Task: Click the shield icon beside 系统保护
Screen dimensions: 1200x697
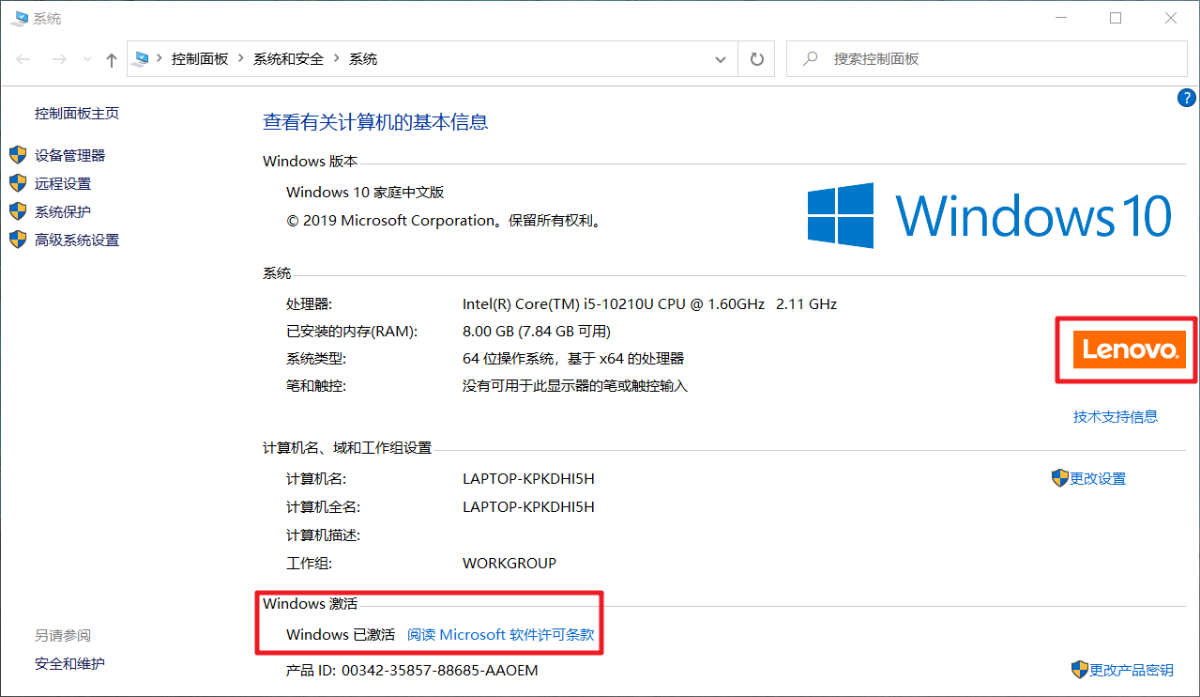Action: (x=17, y=211)
